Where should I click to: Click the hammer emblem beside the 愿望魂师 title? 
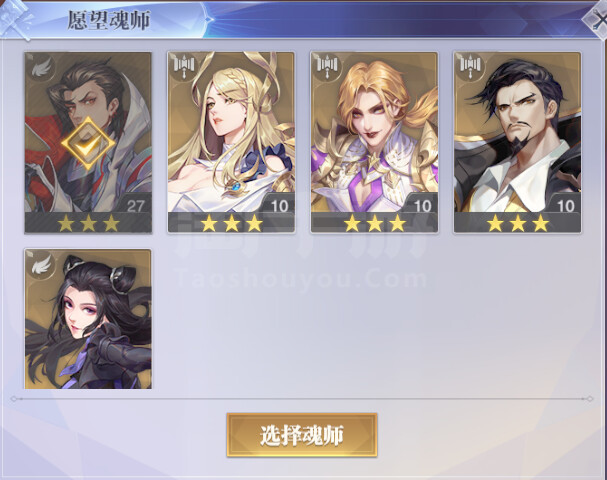tap(16, 20)
